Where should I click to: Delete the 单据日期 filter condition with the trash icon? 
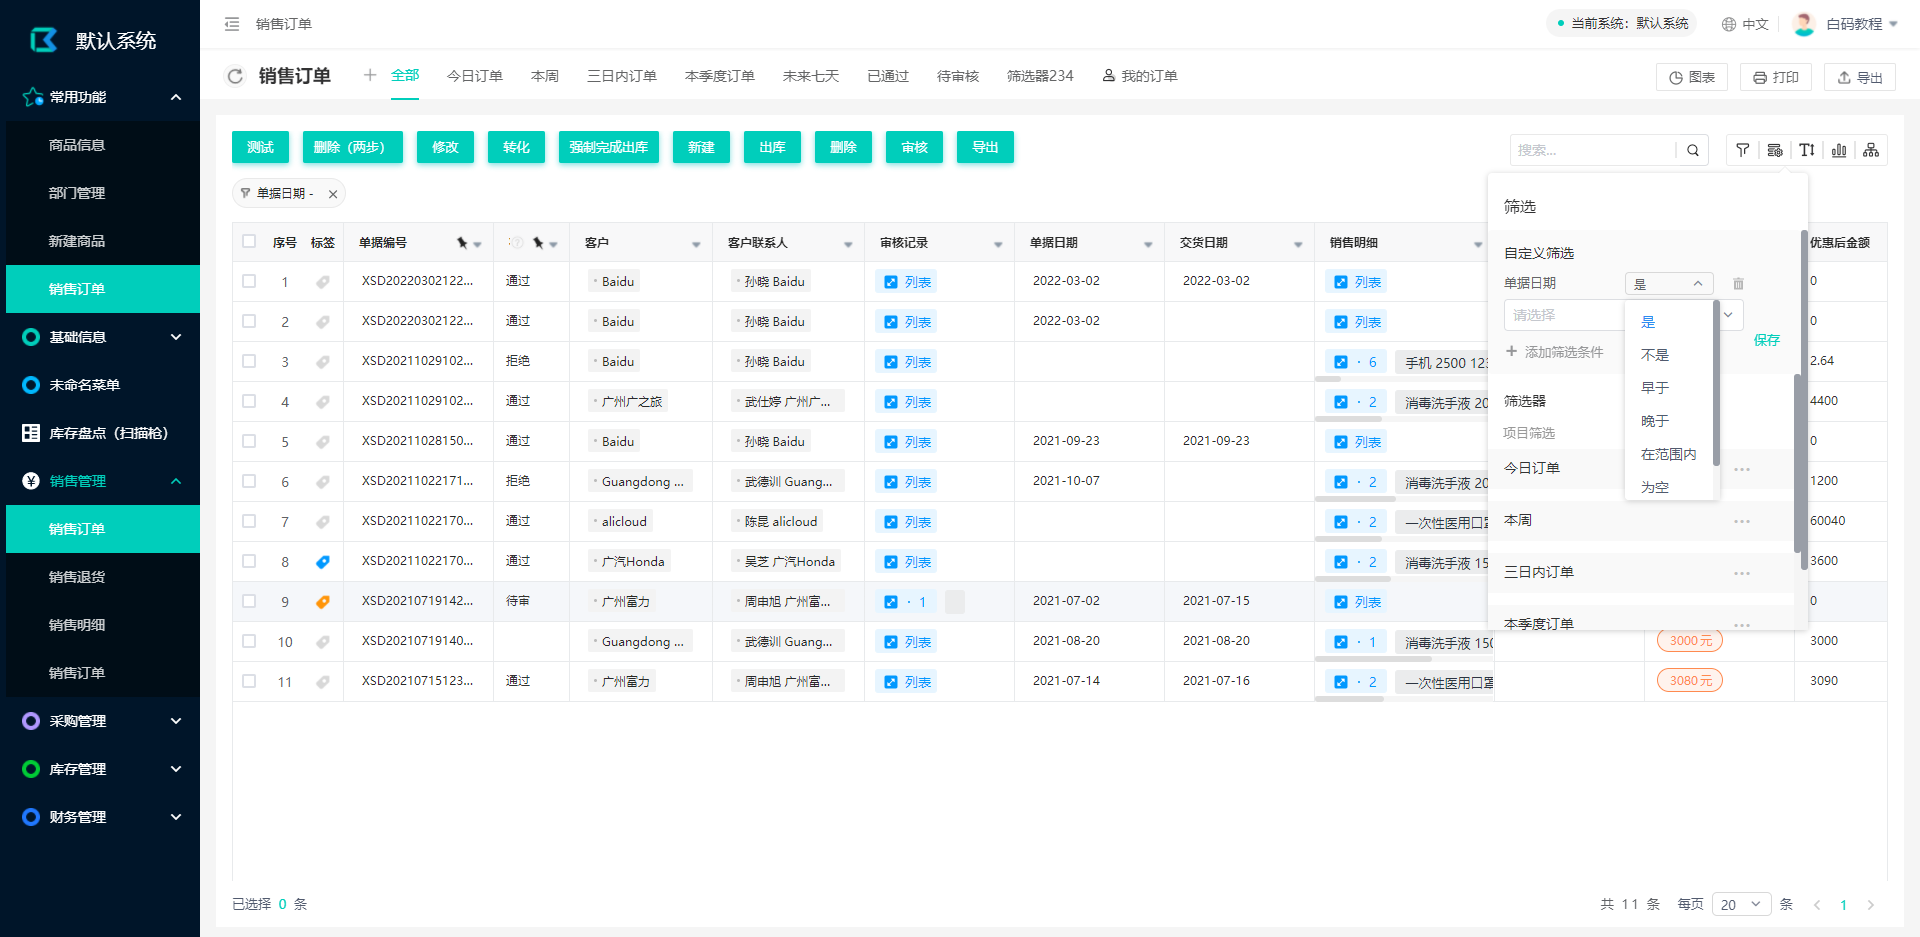pyautogui.click(x=1738, y=284)
